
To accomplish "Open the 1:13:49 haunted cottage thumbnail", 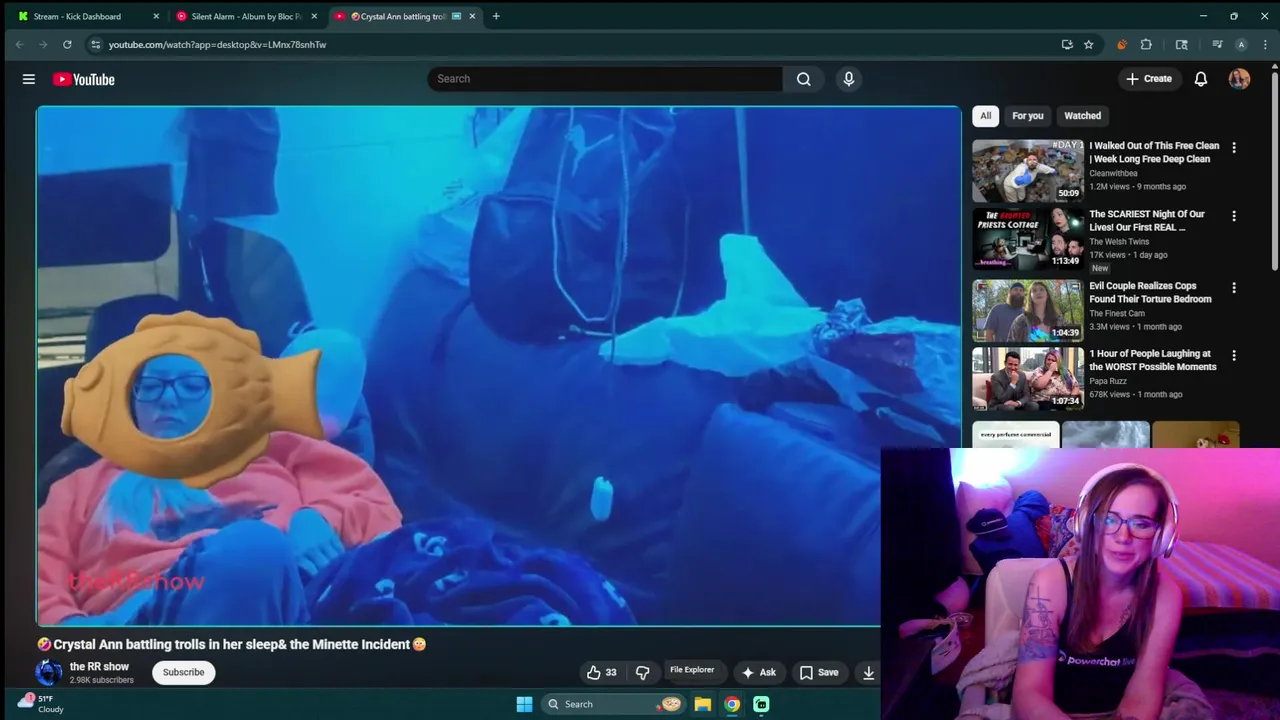I will click(1028, 239).
